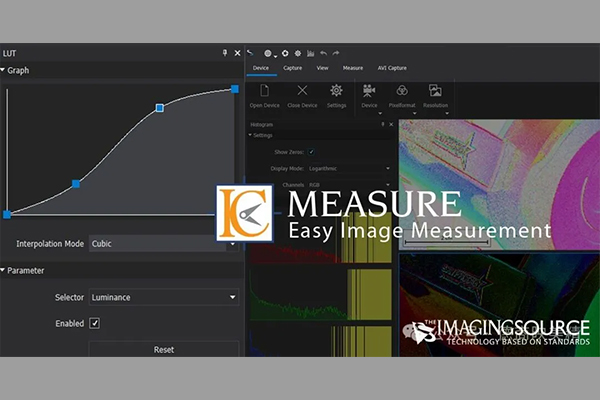Image resolution: width=600 pixels, height=400 pixels.
Task: Open the Channels RGB dropdown
Action: 349,184
